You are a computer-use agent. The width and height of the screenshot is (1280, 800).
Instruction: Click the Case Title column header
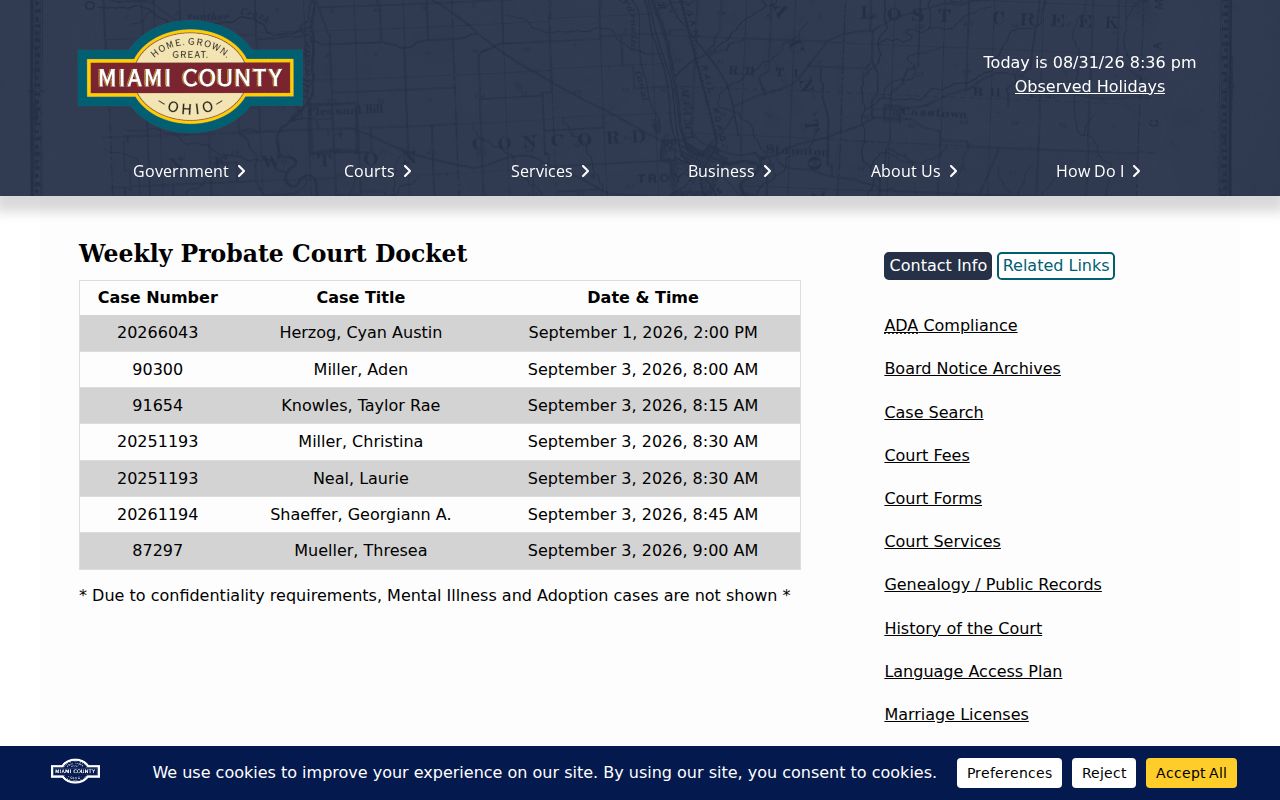click(x=361, y=297)
